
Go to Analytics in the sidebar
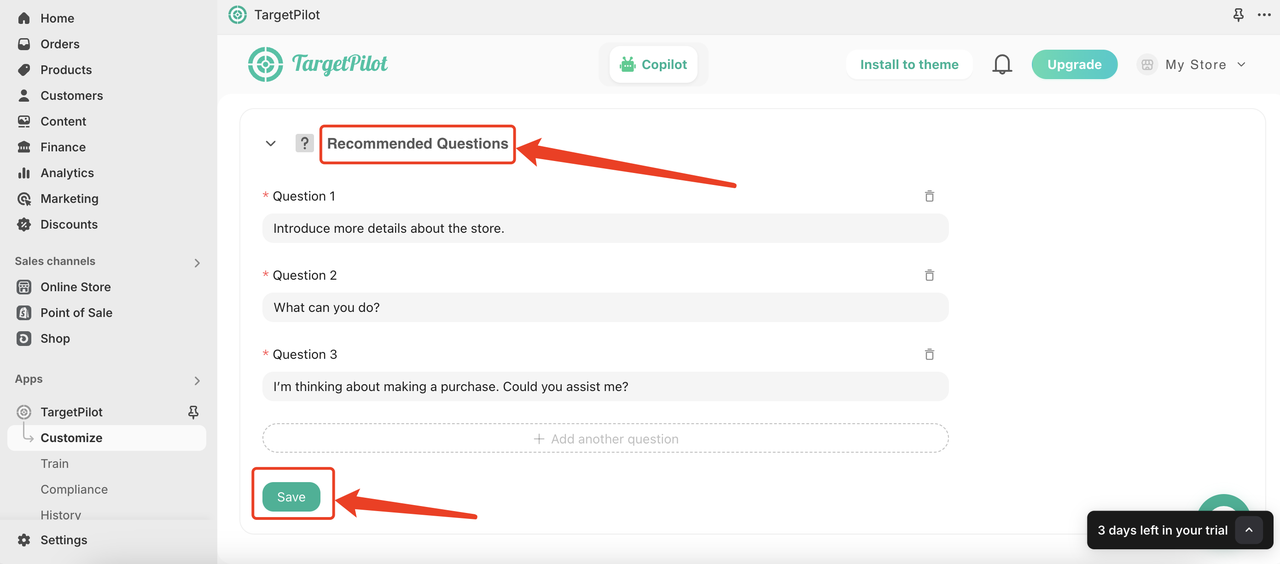tap(67, 173)
